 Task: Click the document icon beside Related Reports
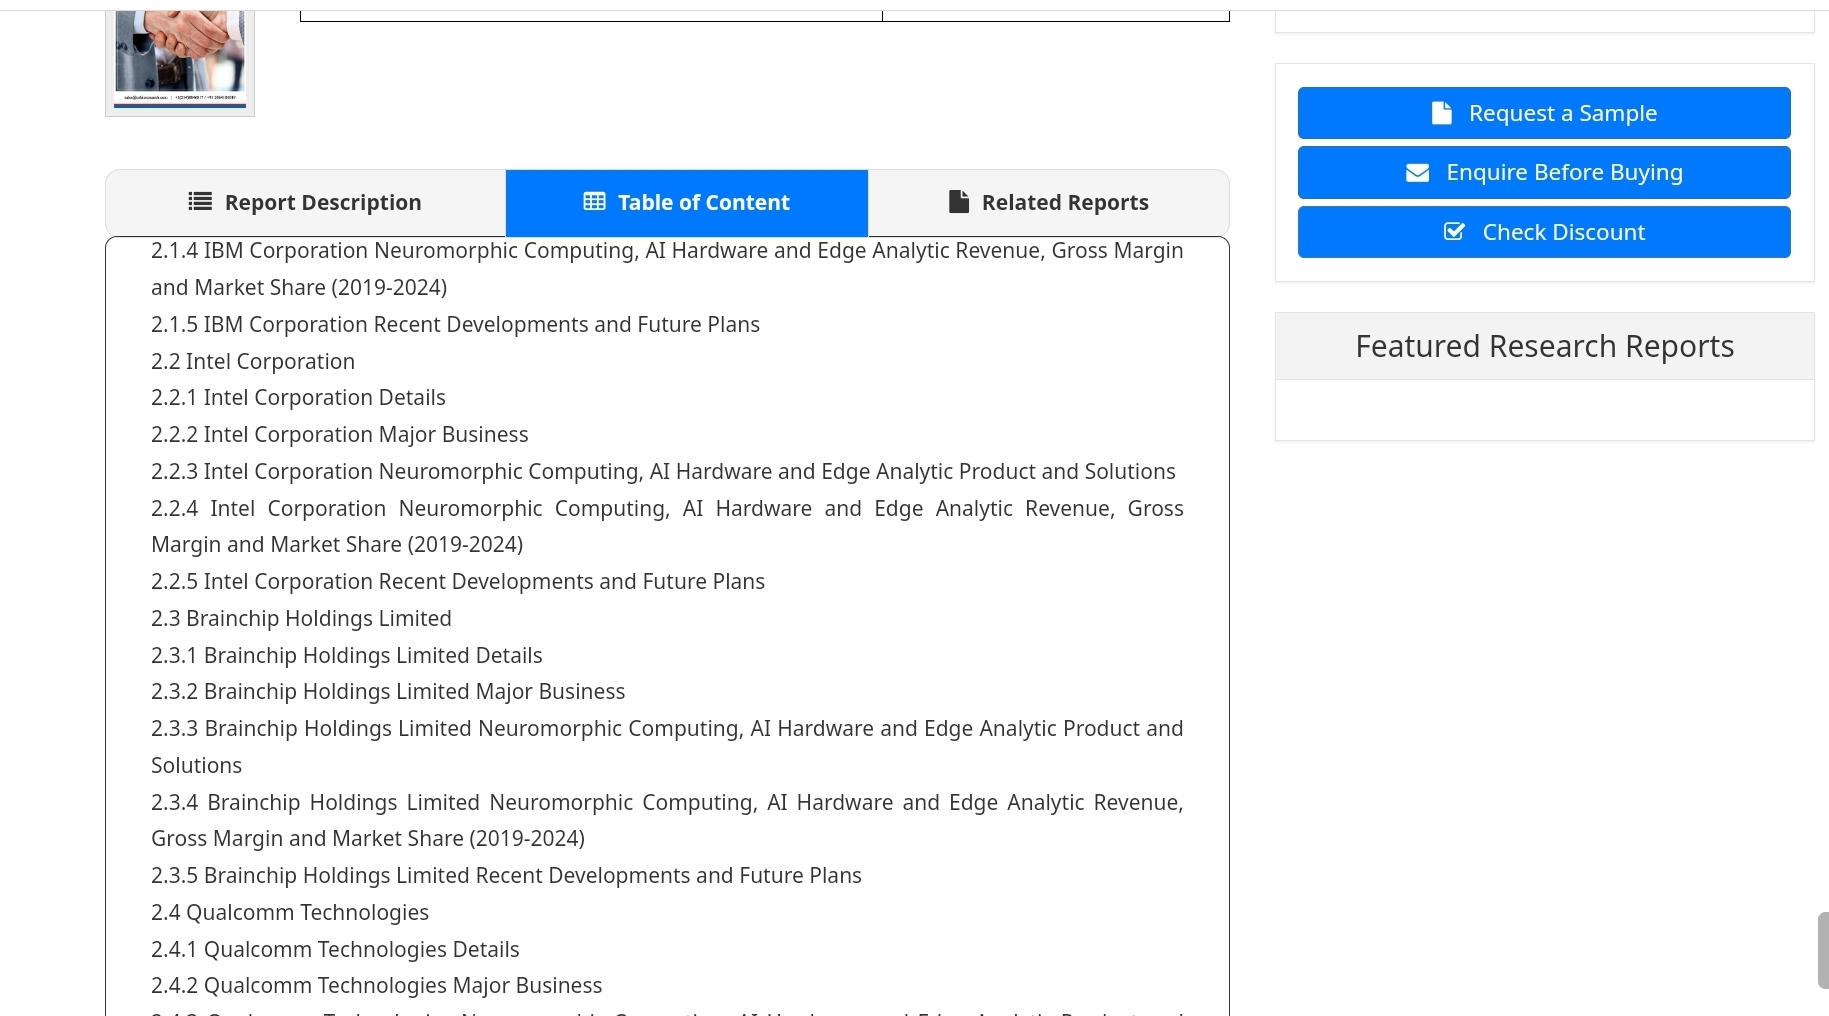[x=959, y=202]
